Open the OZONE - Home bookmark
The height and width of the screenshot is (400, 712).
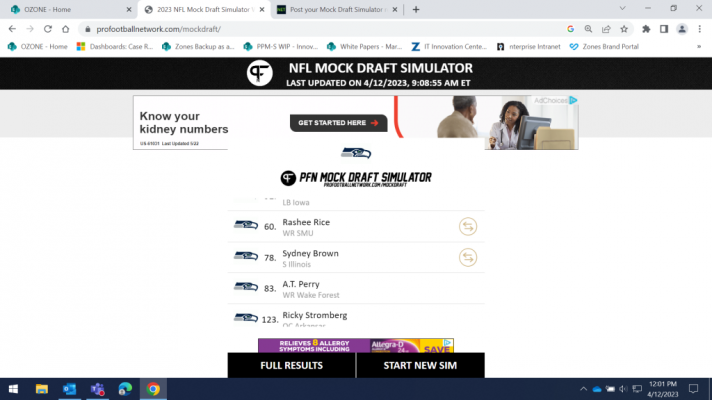[x=38, y=47]
